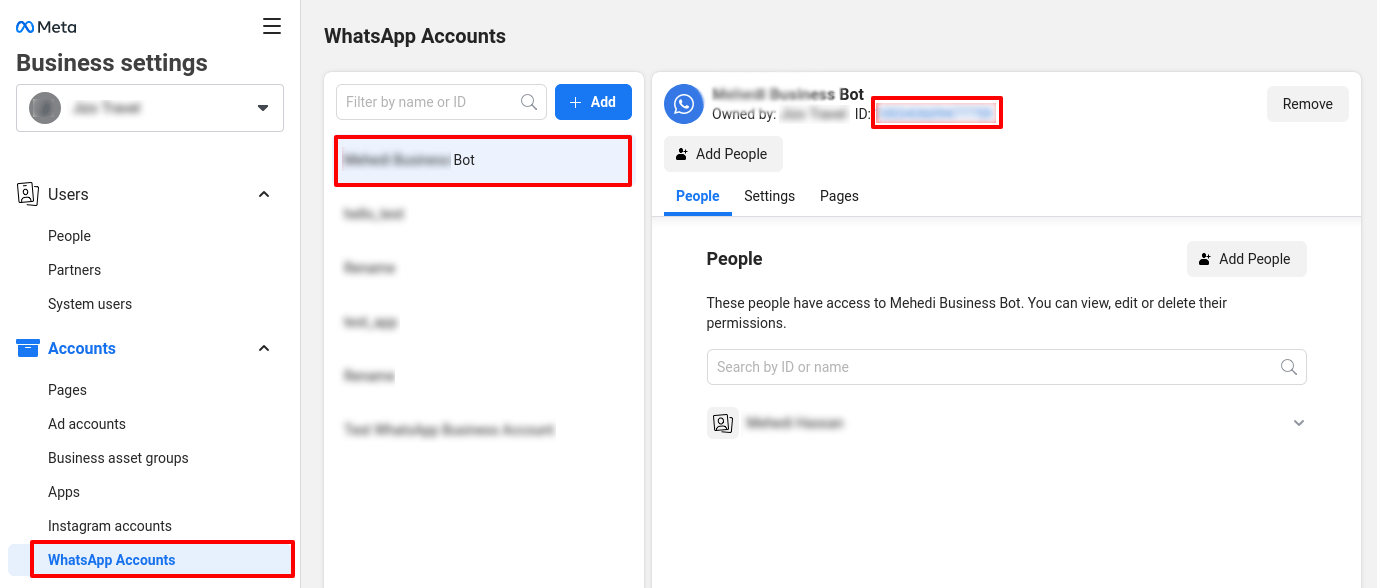Screen dimensions: 1377x588
Task: Click the magnifier in account filter box
Action: 529,102
